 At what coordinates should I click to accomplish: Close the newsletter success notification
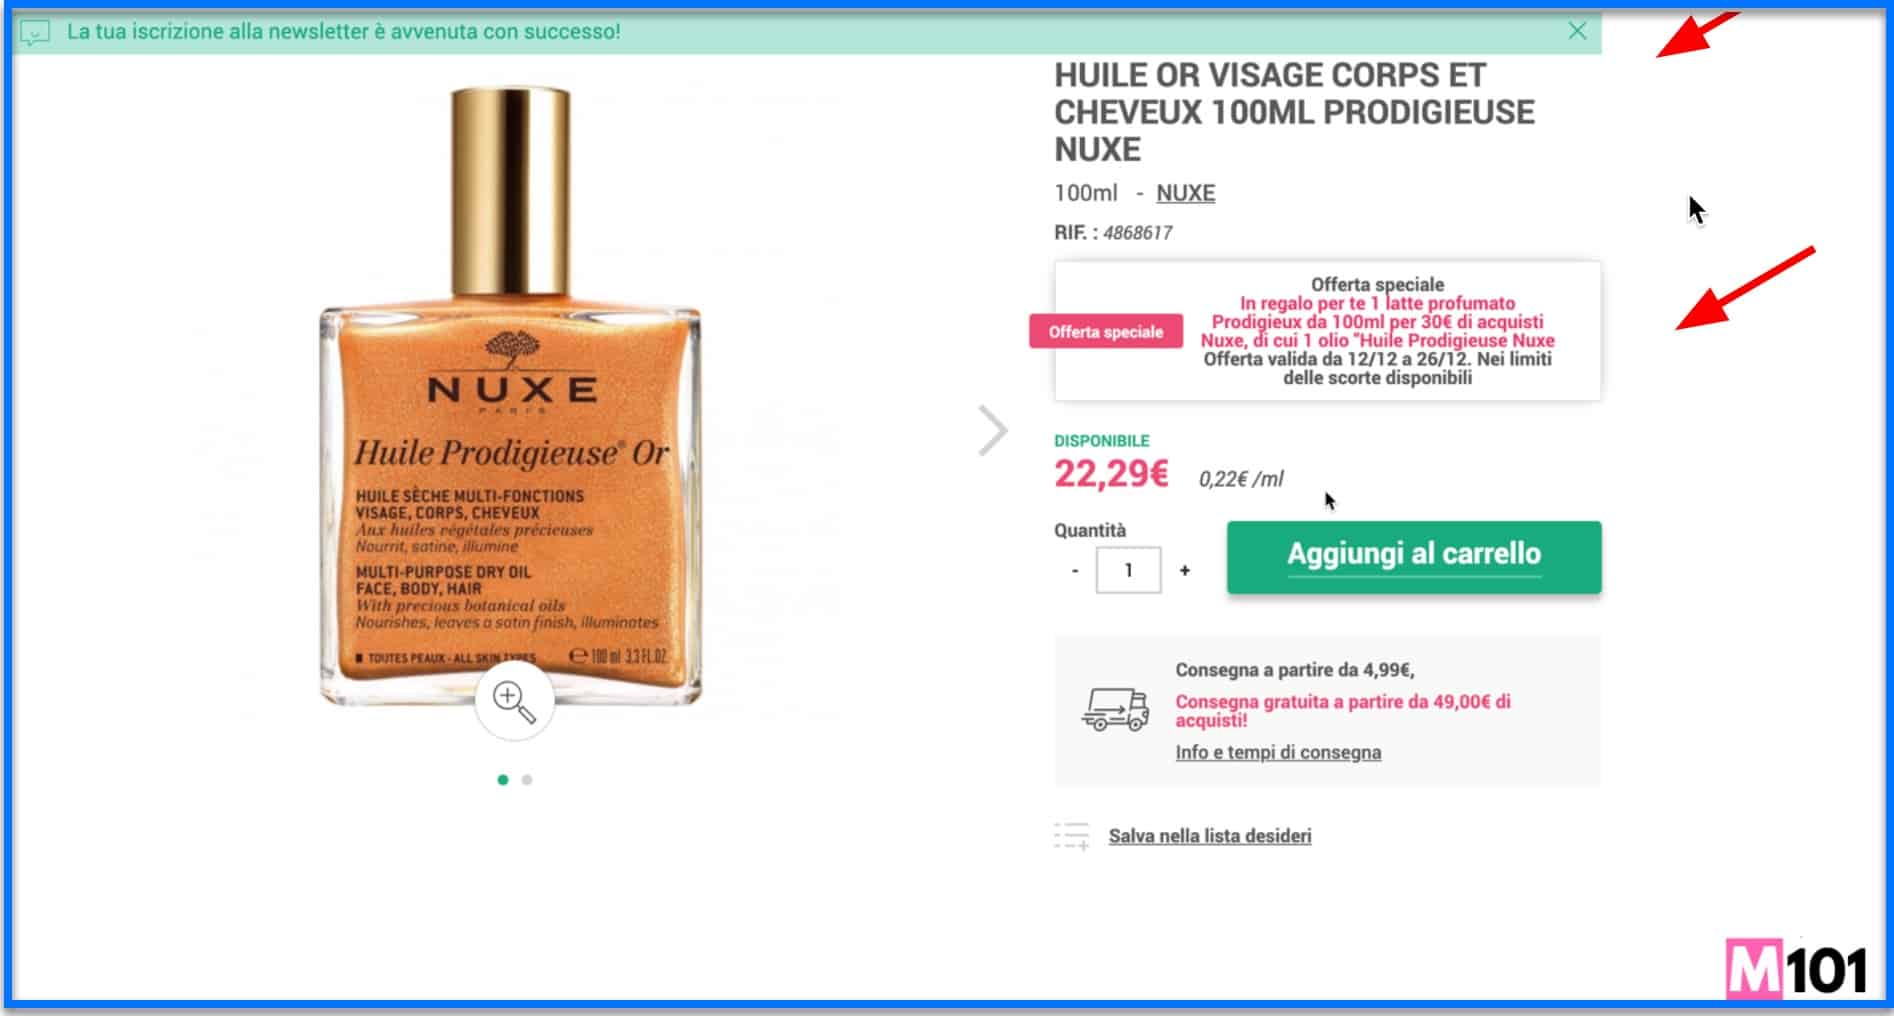(1577, 31)
